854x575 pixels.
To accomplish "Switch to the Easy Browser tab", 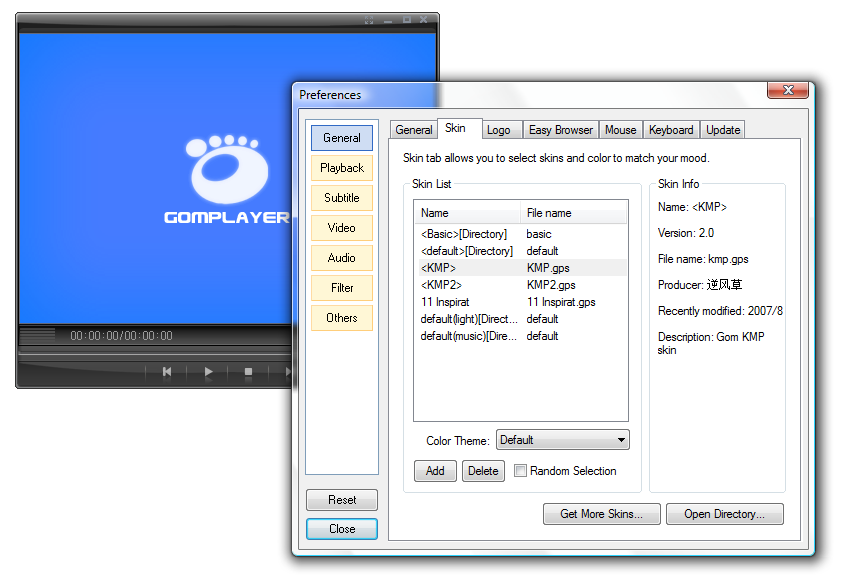I will 561,130.
